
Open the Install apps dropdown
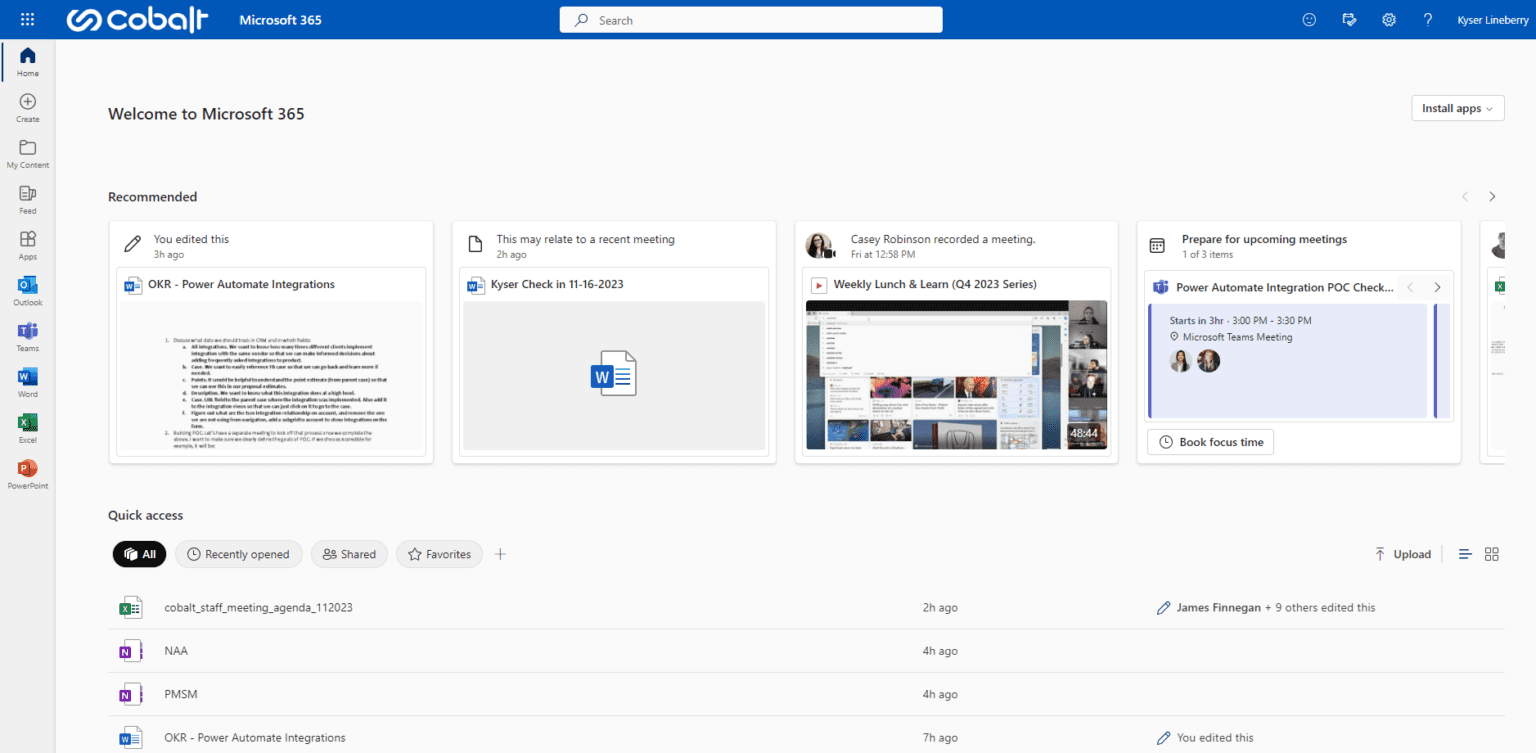1457,107
